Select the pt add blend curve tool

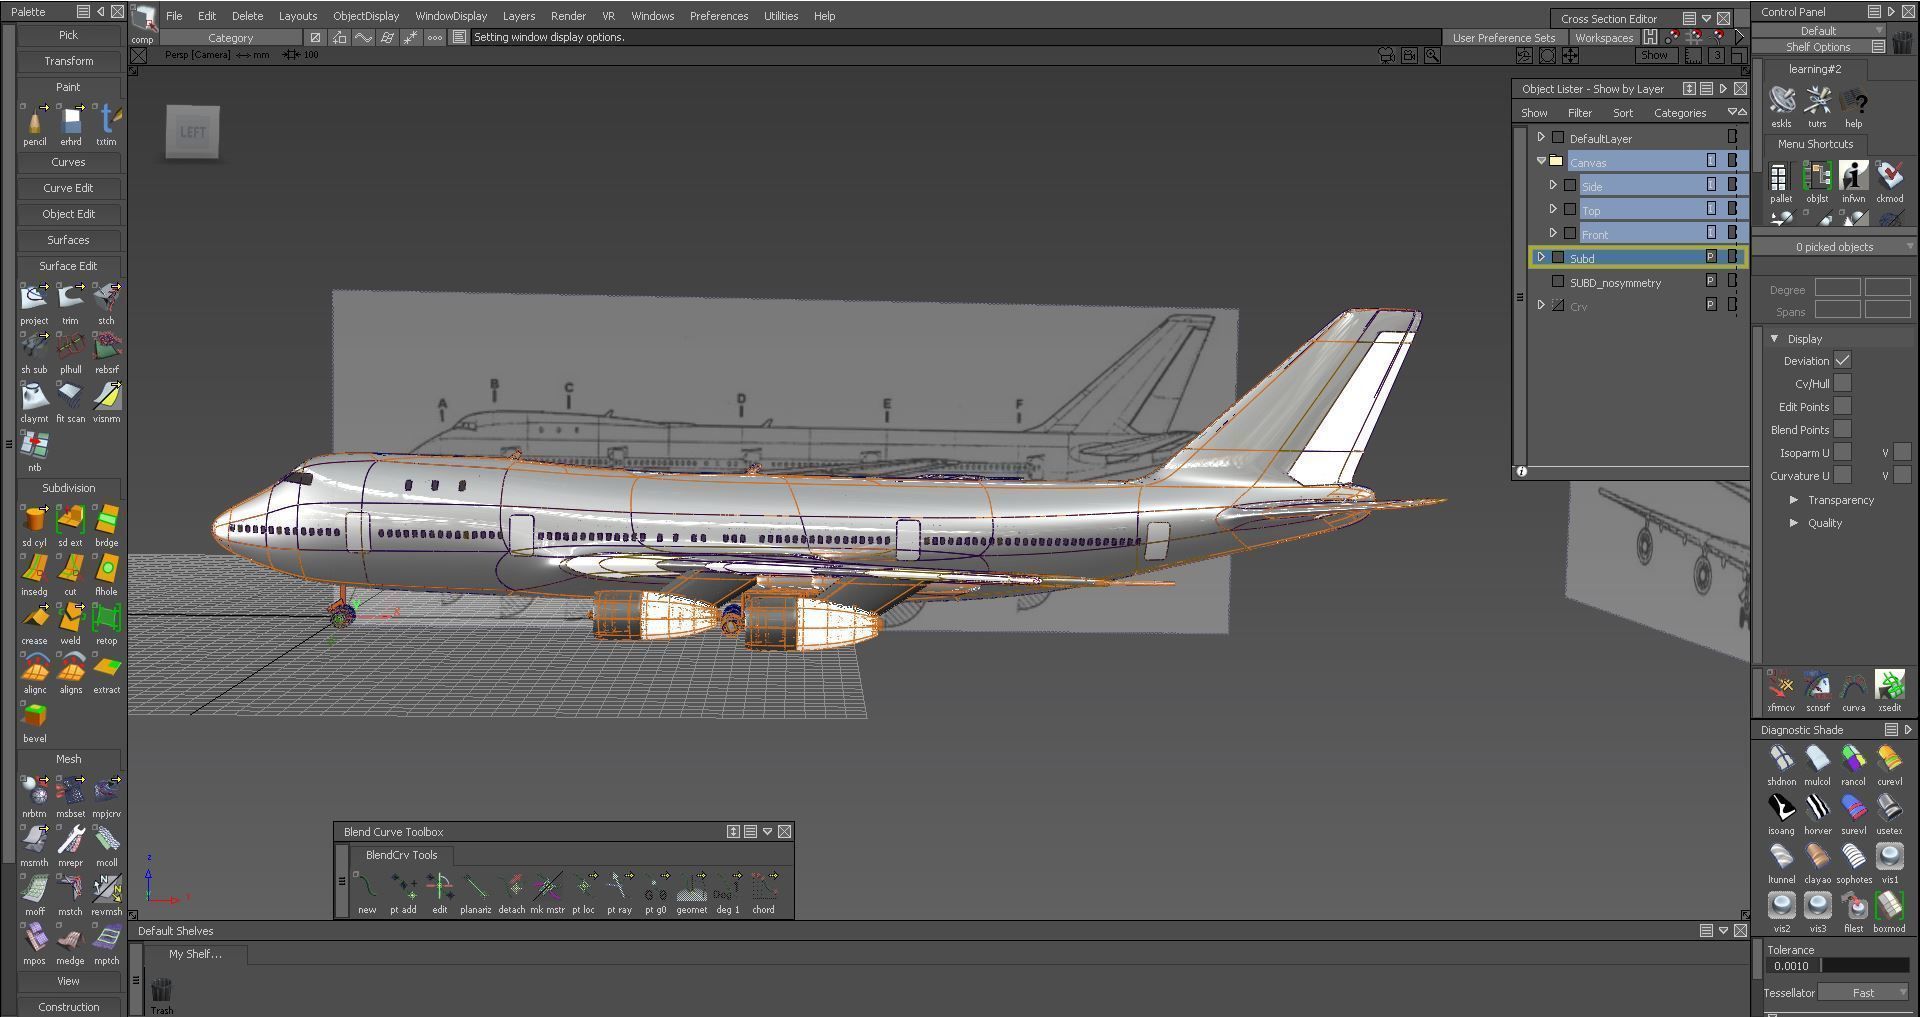403,887
